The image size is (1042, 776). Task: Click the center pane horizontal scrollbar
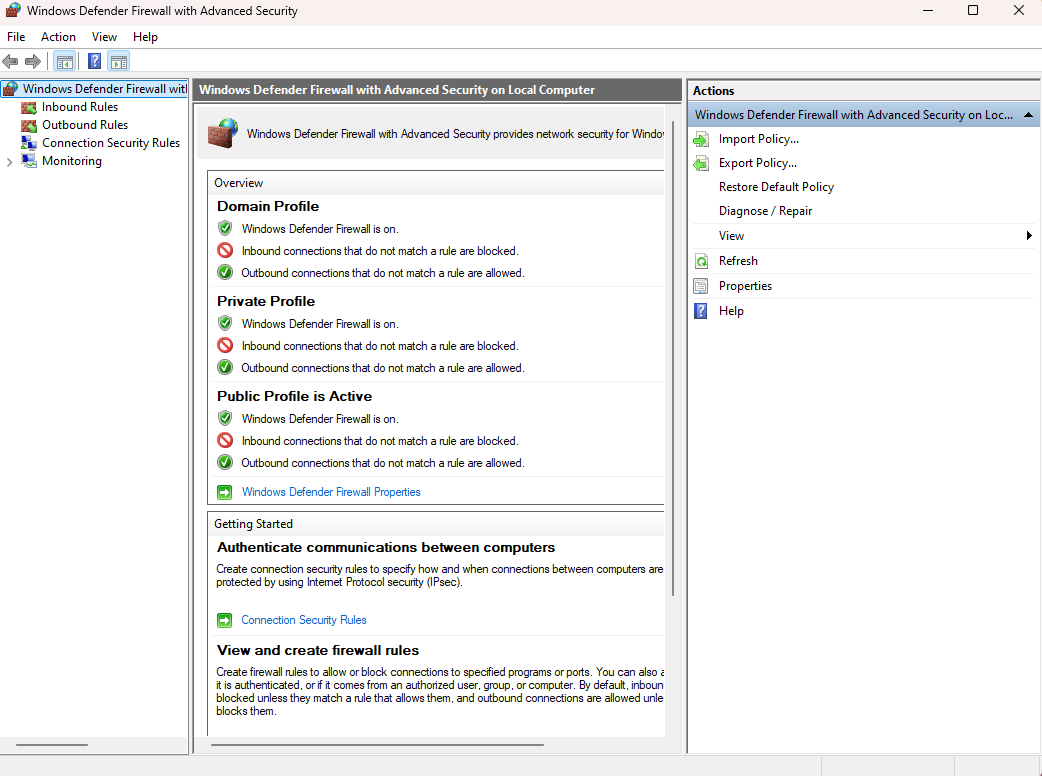377,745
